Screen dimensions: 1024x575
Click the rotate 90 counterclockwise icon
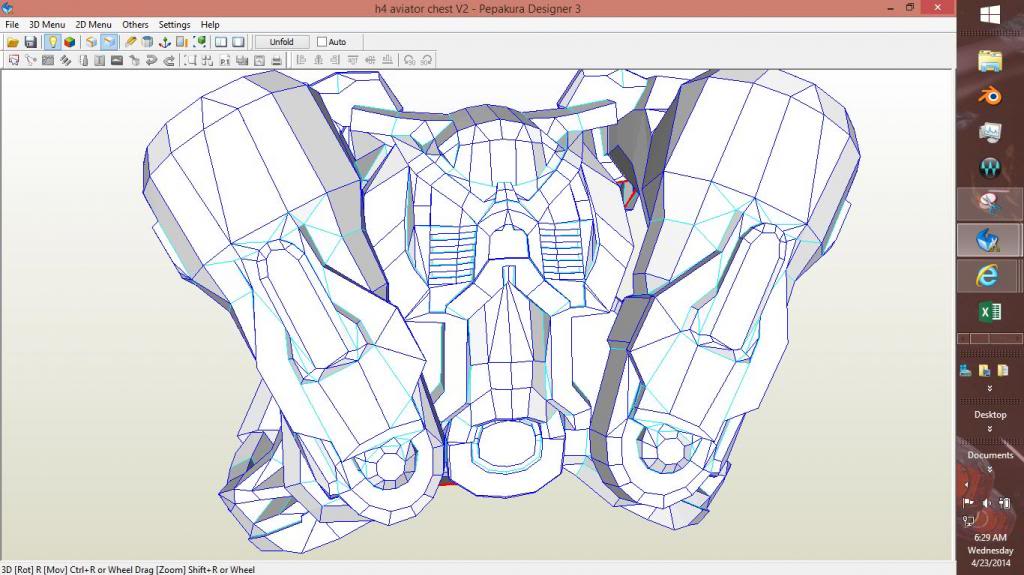[x=409, y=60]
